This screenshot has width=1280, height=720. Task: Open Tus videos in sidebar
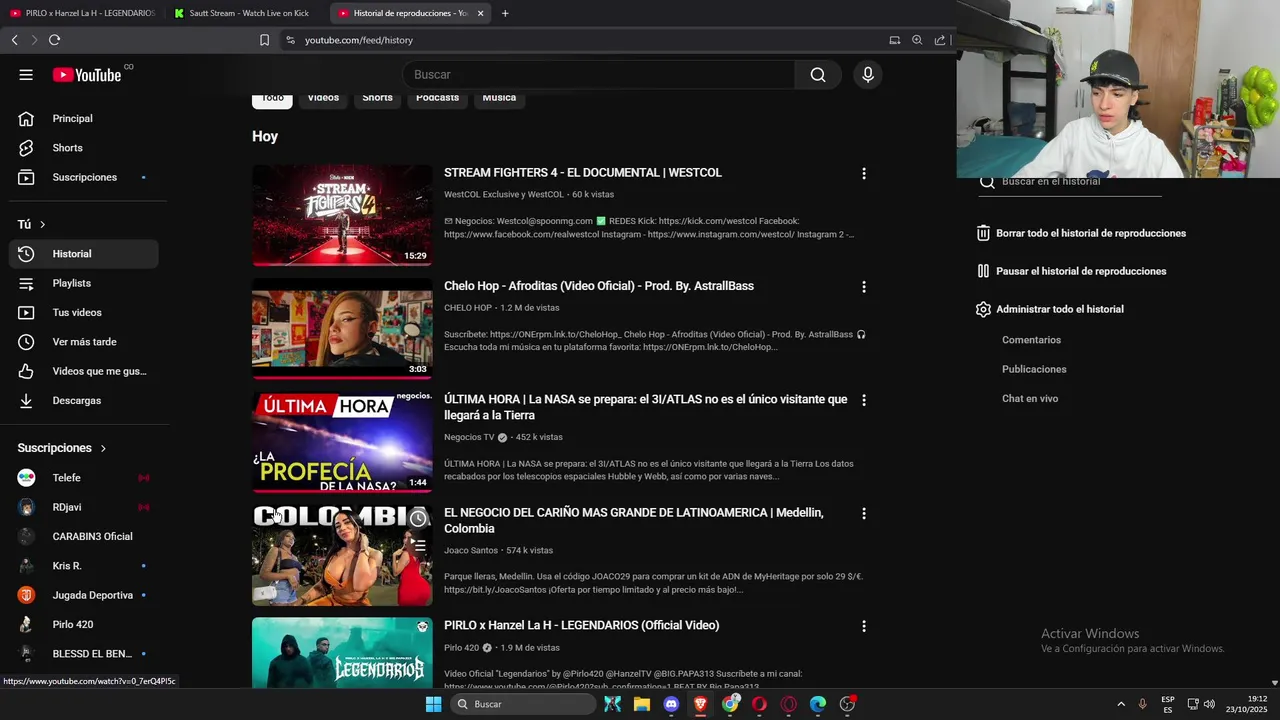84,313
